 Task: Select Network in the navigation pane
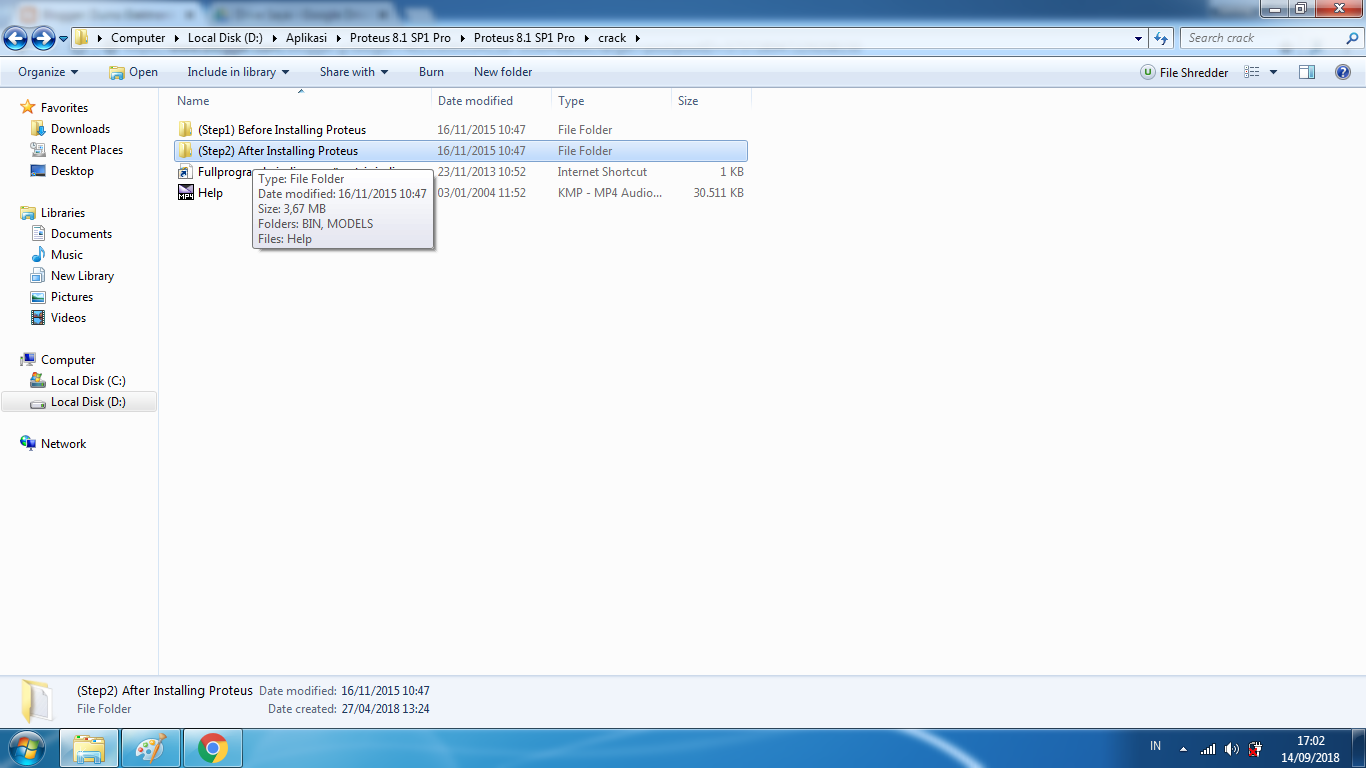[63, 444]
